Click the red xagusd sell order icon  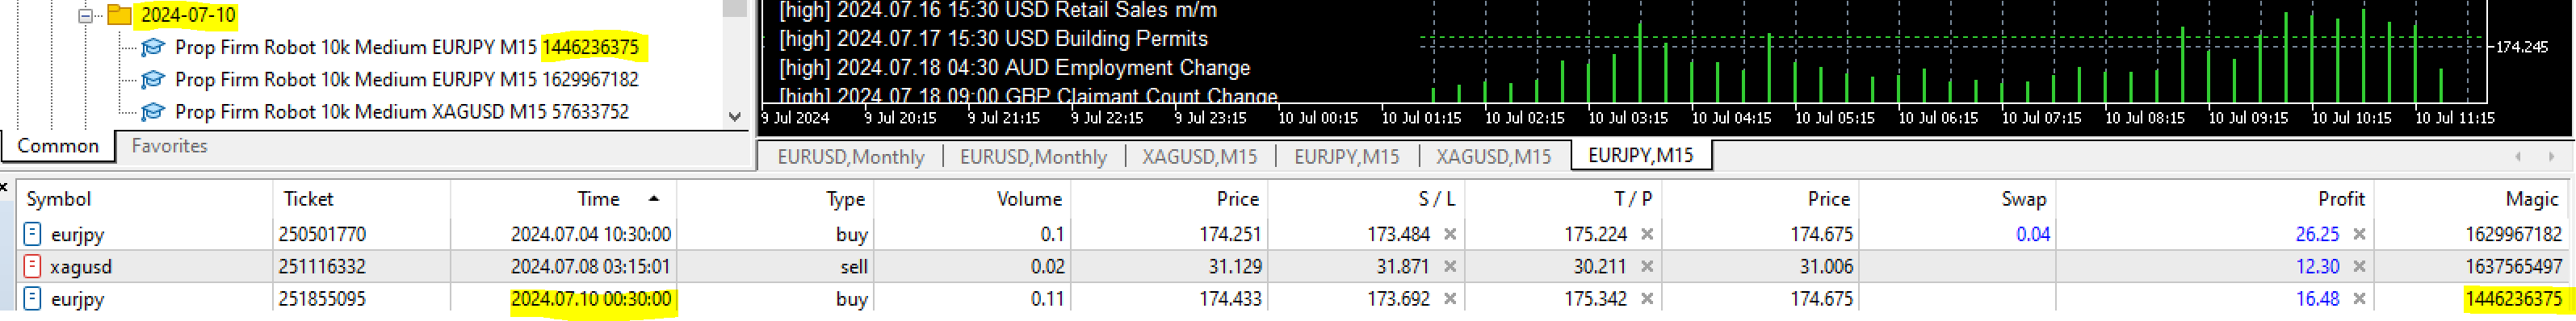[x=32, y=267]
